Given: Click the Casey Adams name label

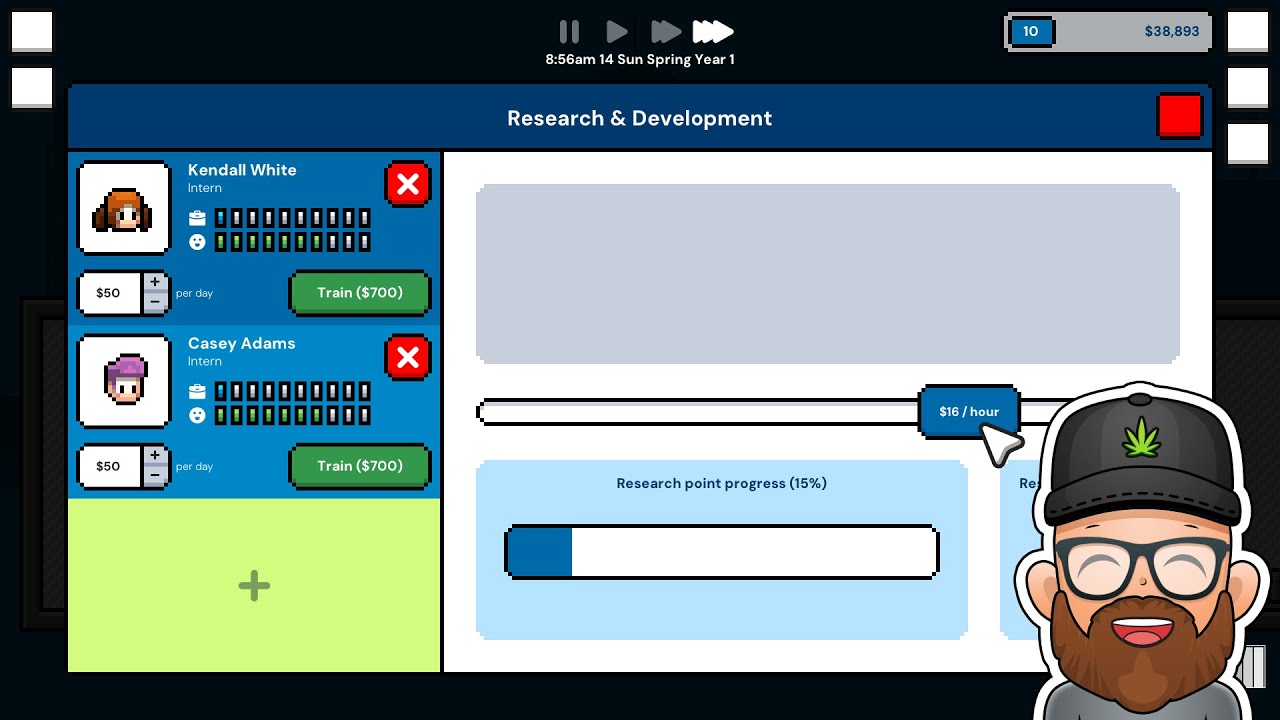Looking at the screenshot, I should [x=242, y=343].
